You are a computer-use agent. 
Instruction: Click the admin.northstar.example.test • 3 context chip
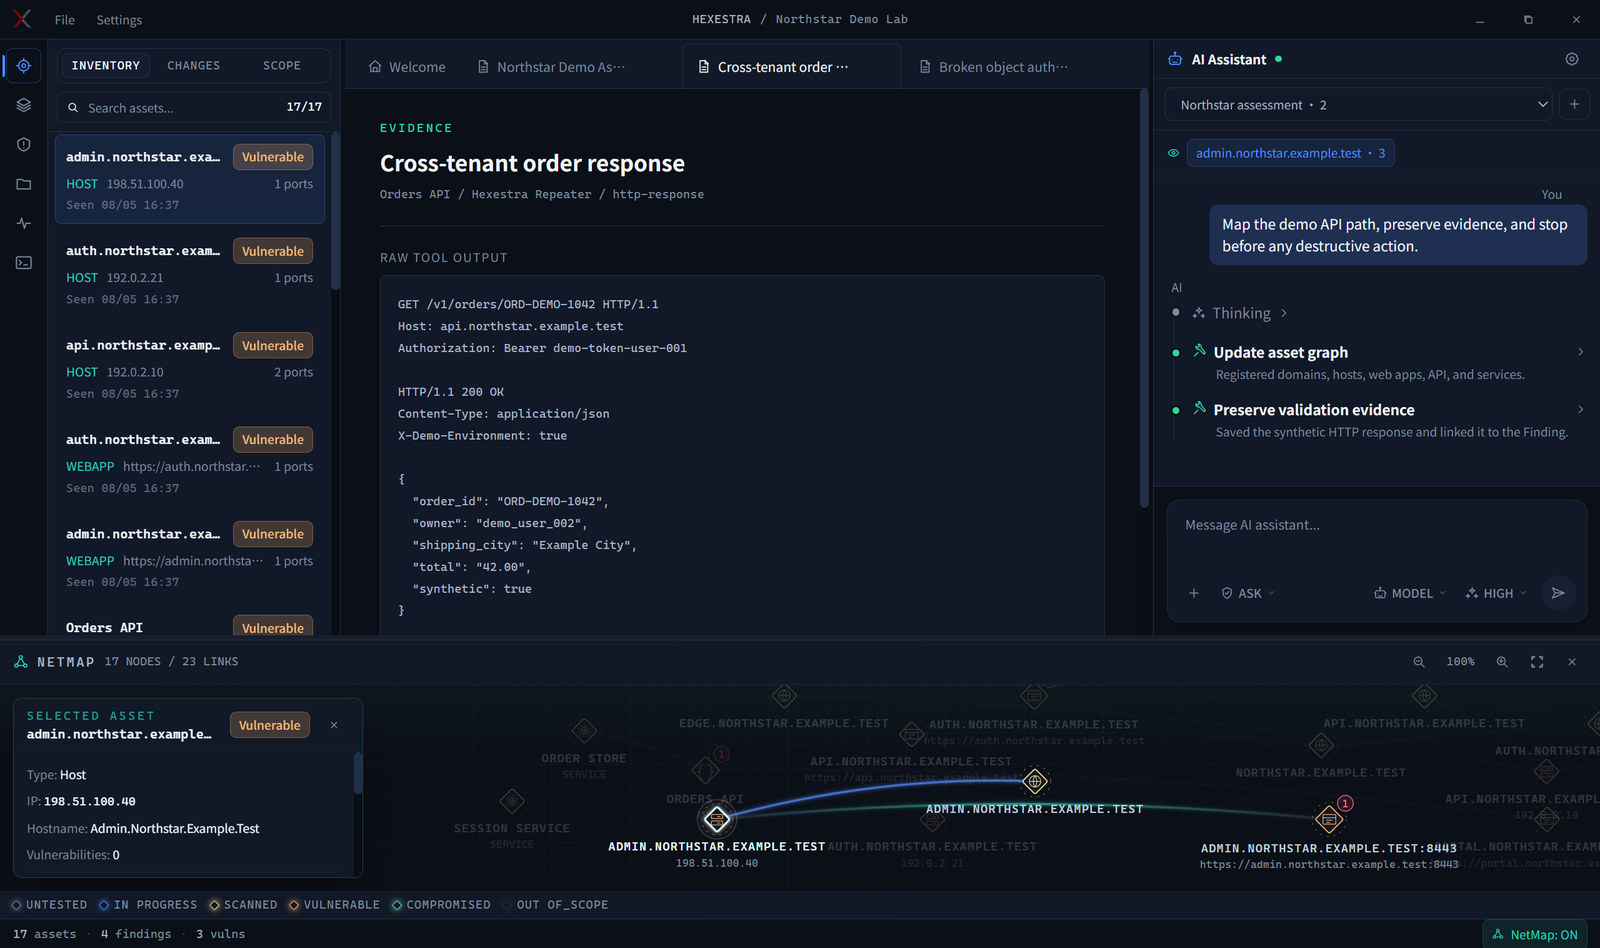1290,153
